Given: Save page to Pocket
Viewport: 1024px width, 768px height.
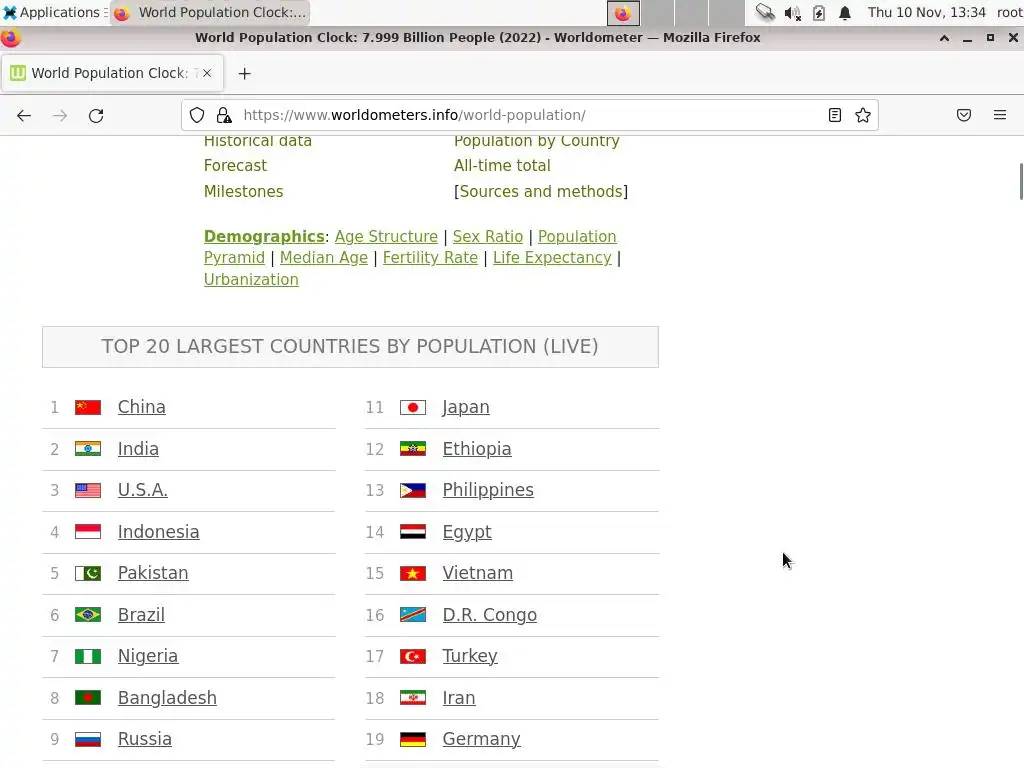Looking at the screenshot, I should 964,116.
